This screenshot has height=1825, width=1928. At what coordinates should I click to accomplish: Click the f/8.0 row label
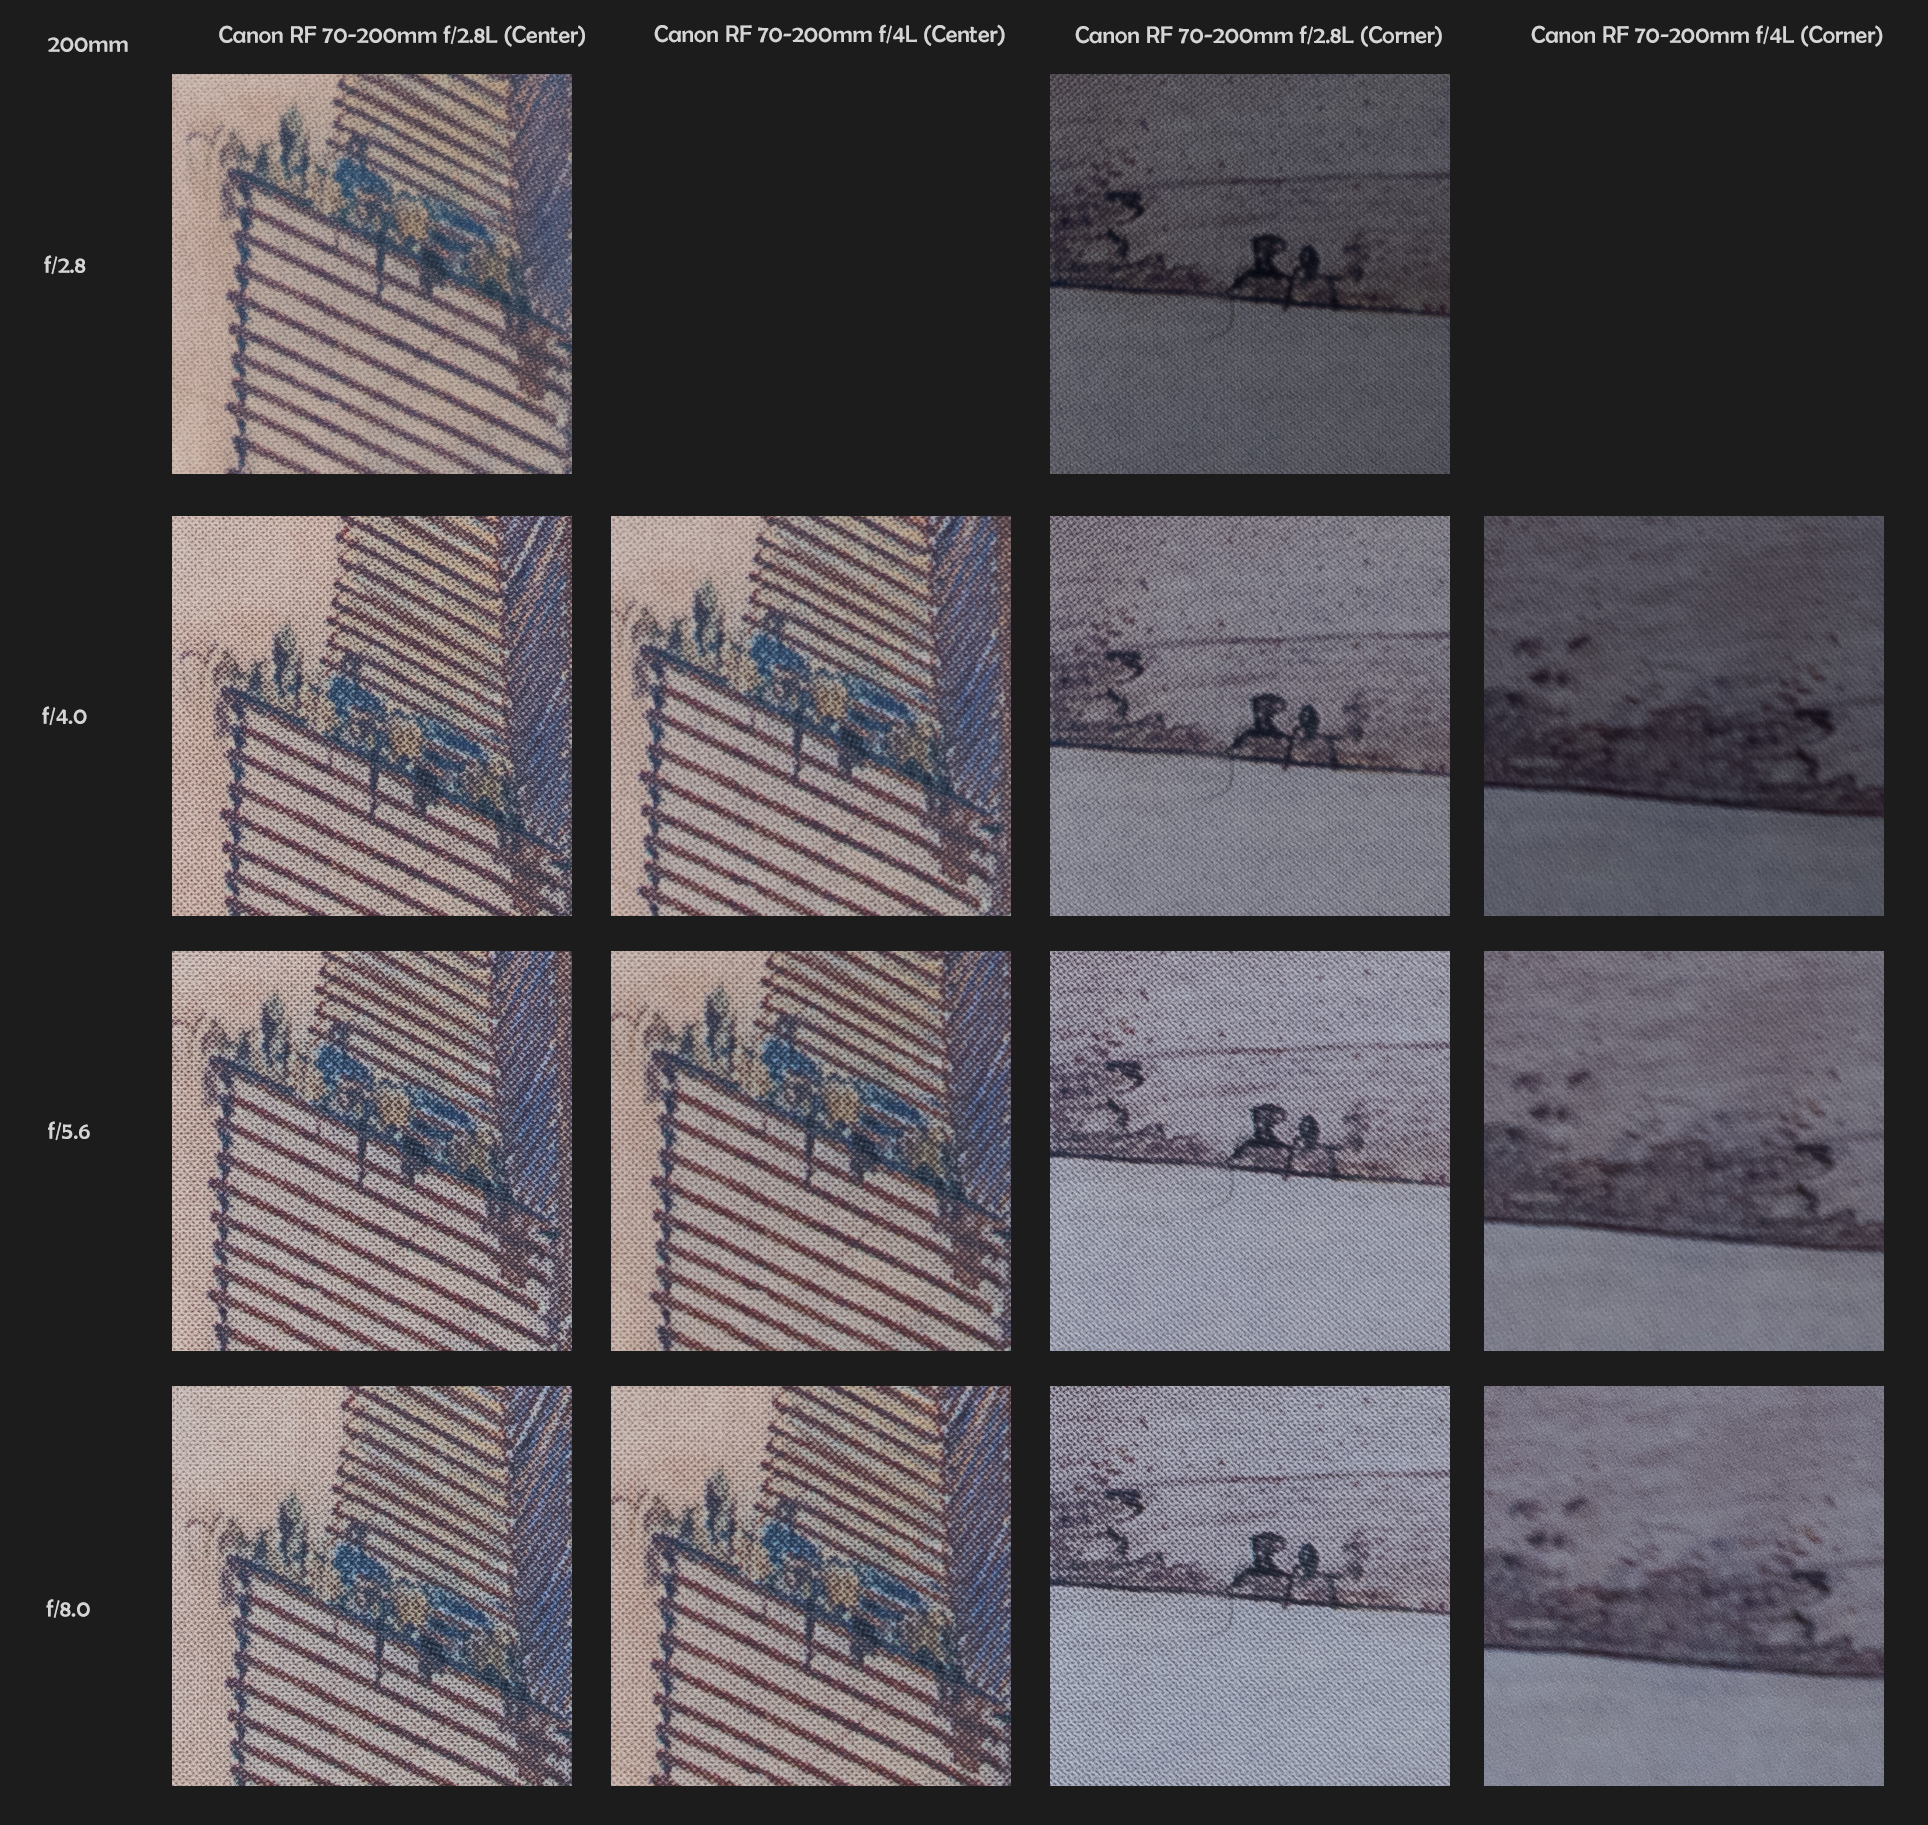coord(68,1609)
